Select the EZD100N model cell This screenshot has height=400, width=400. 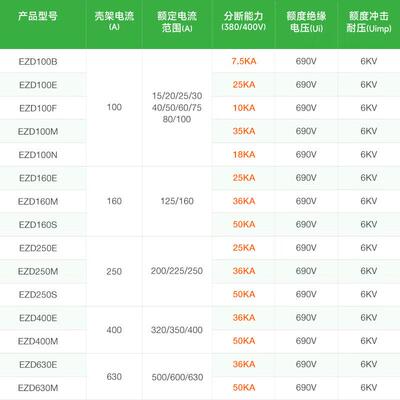click(x=38, y=155)
